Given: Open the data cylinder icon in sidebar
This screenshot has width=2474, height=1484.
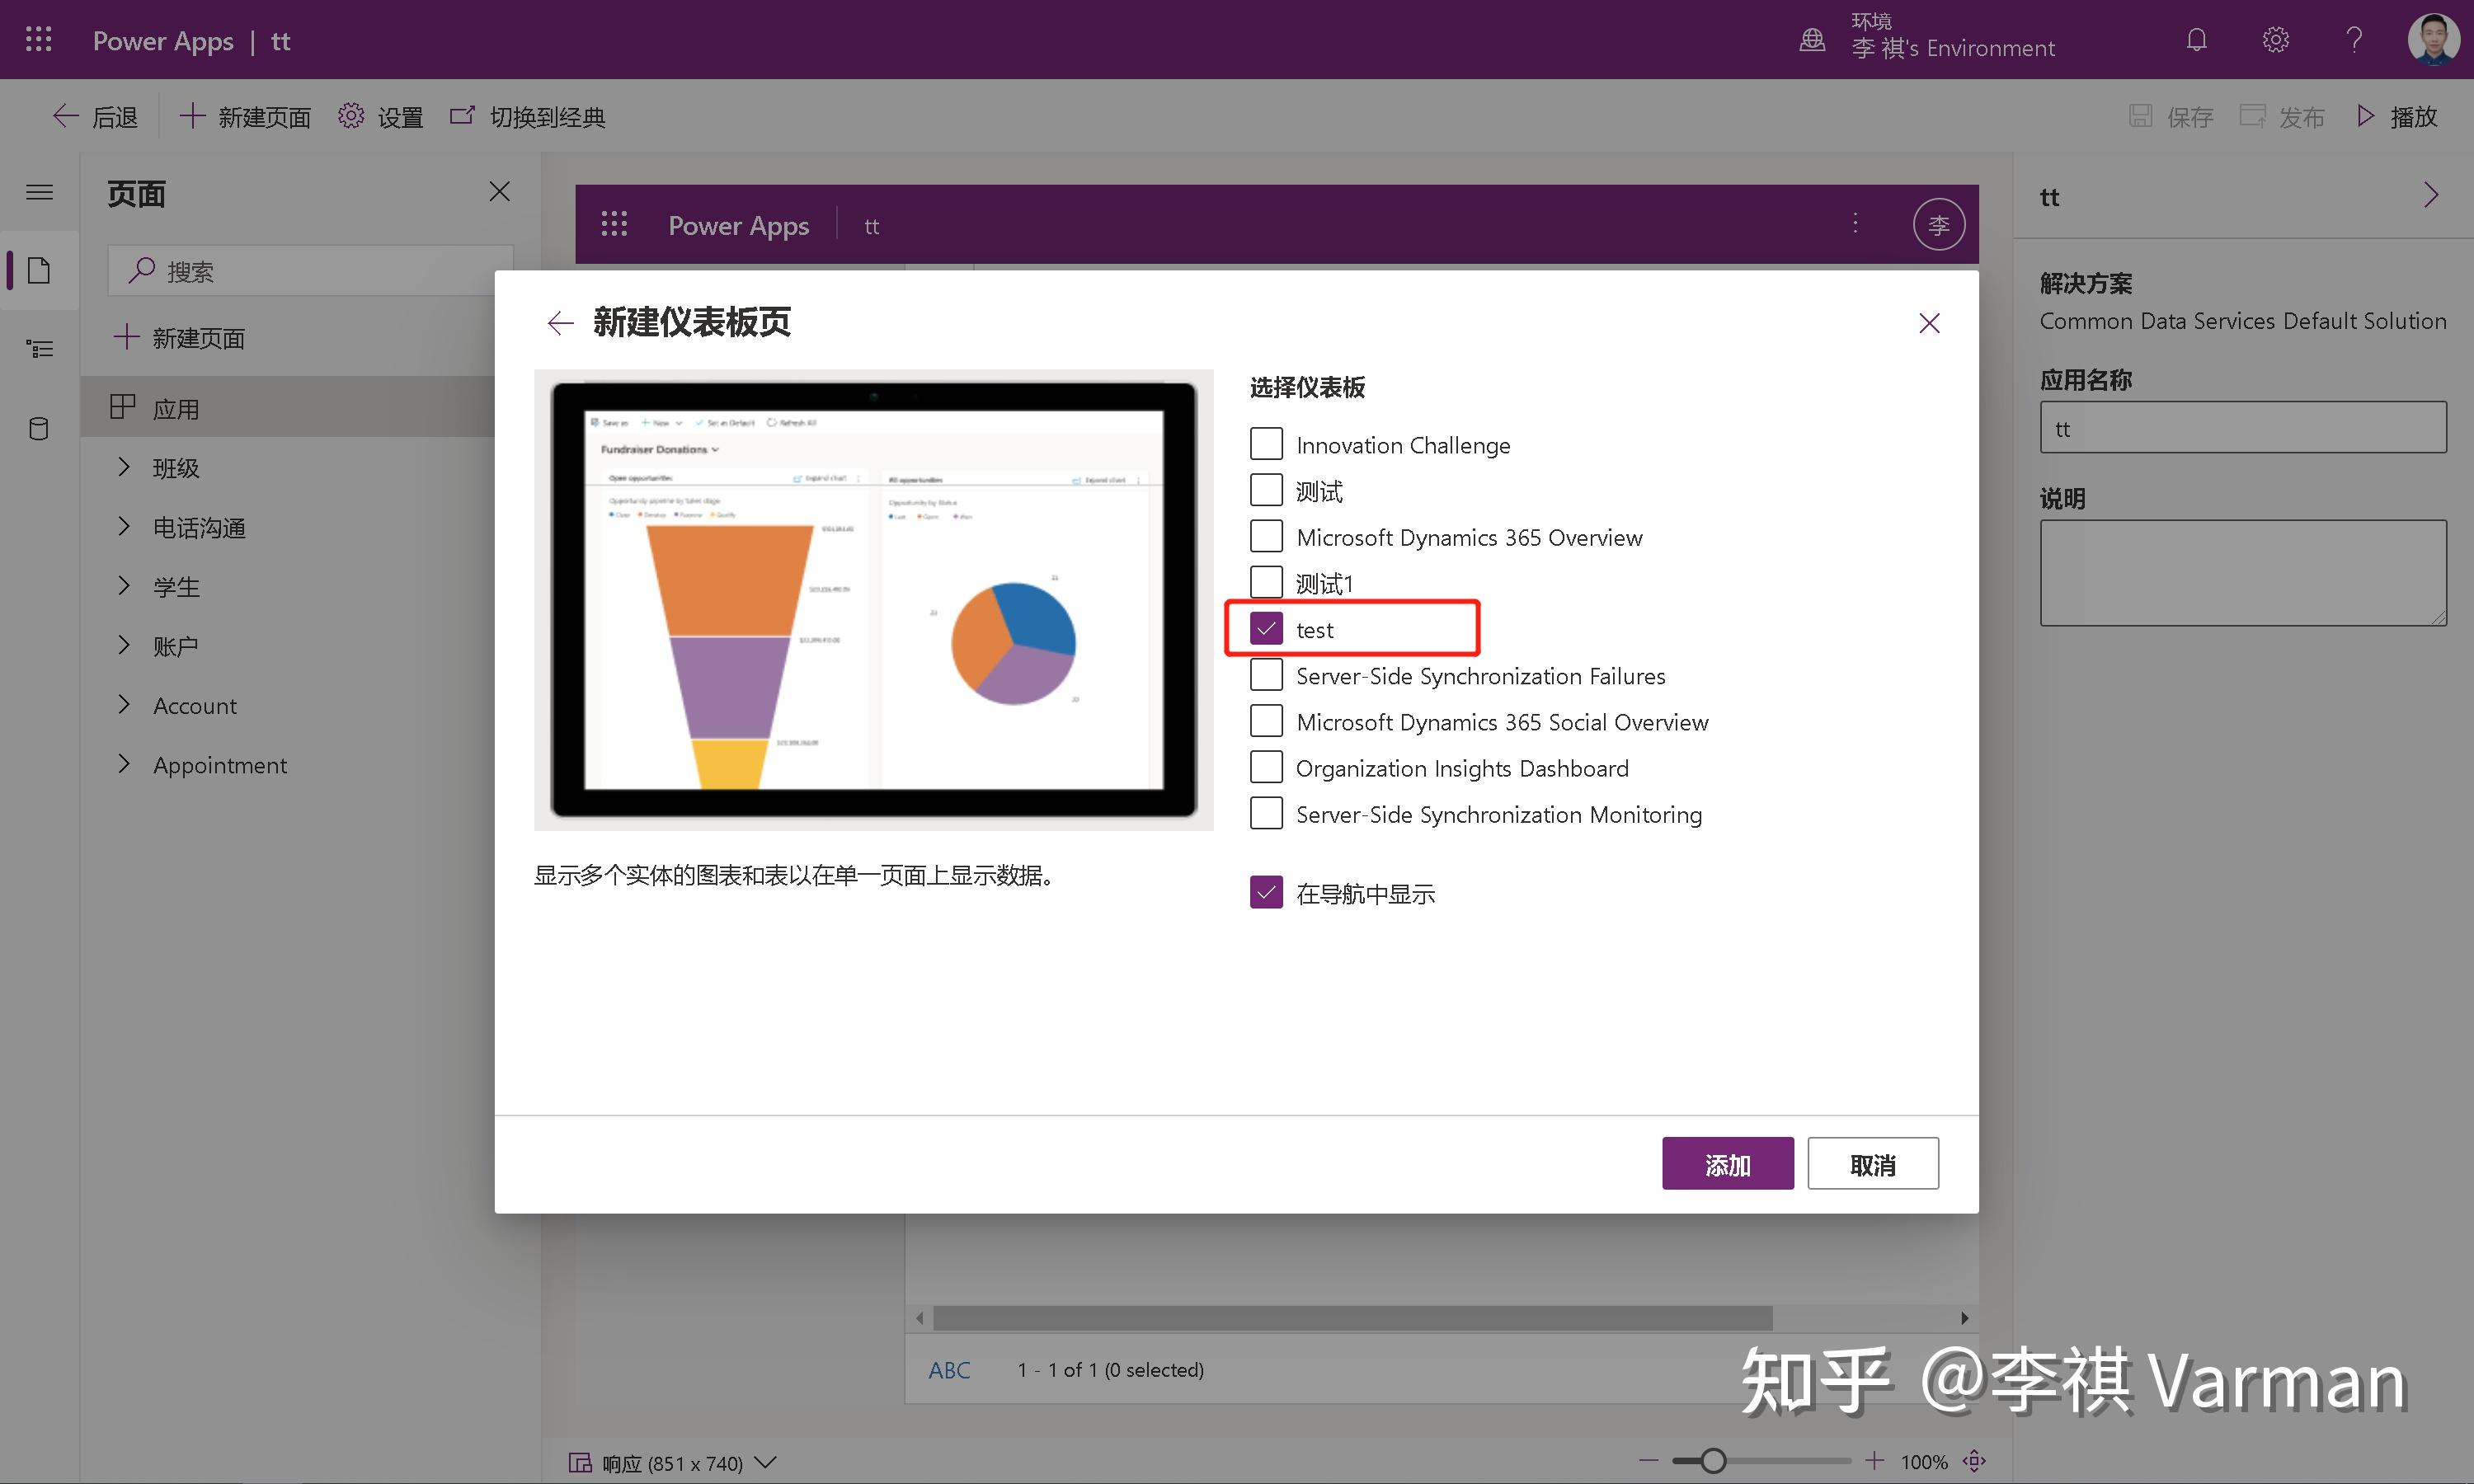Looking at the screenshot, I should pos(39,429).
